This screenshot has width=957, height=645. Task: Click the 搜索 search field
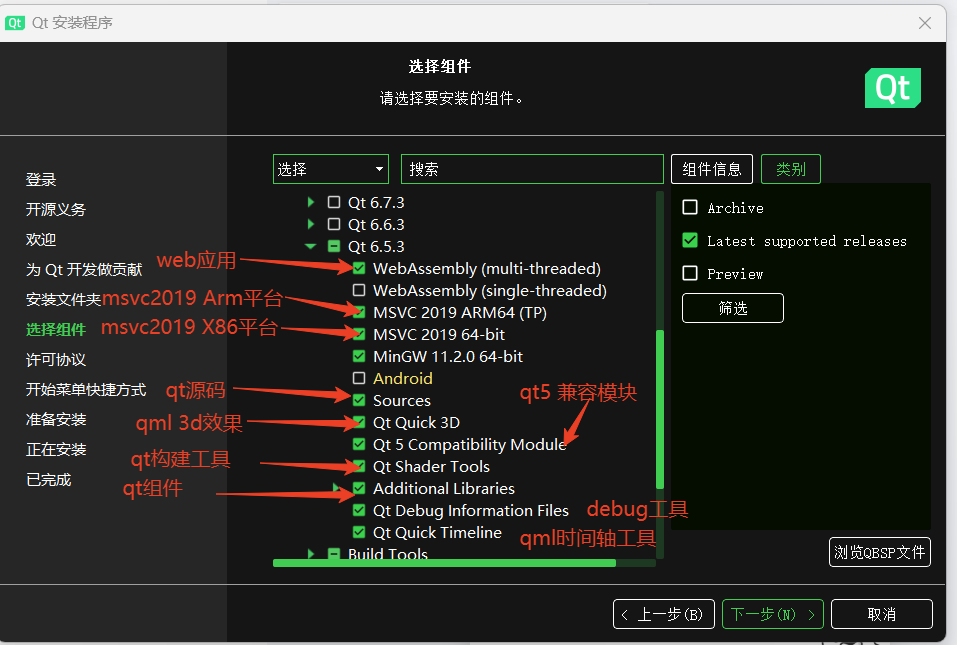(x=532, y=169)
